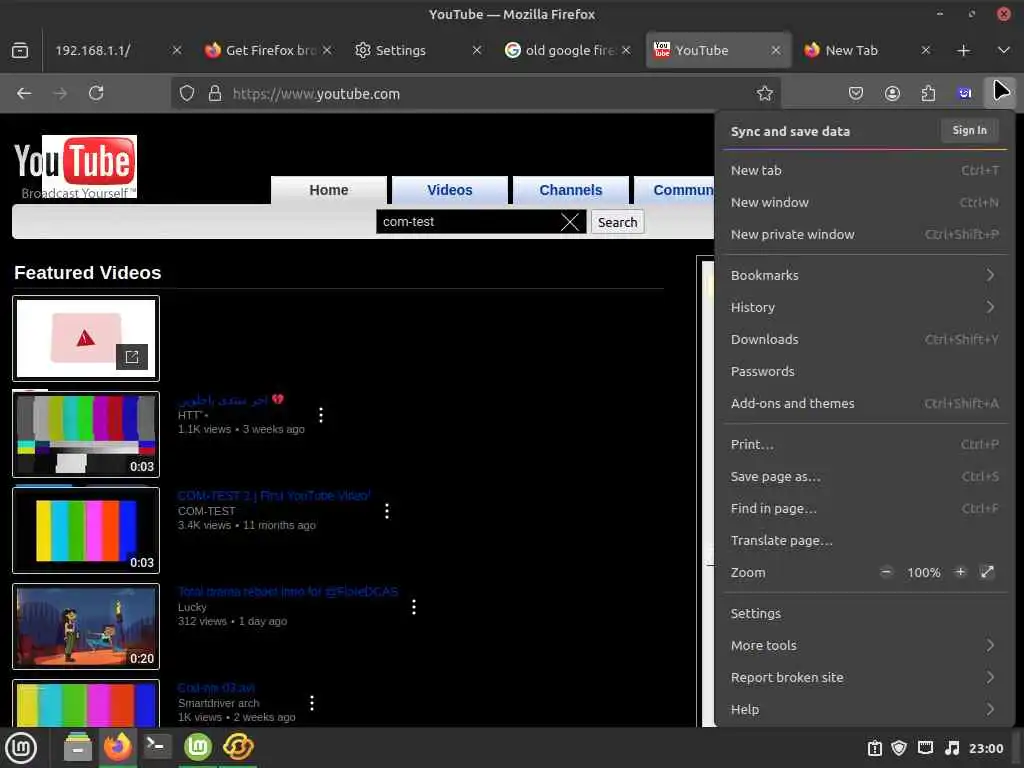Click the 100% zoom level reset
Image resolution: width=1024 pixels, height=768 pixels.
pyautogui.click(x=923, y=573)
